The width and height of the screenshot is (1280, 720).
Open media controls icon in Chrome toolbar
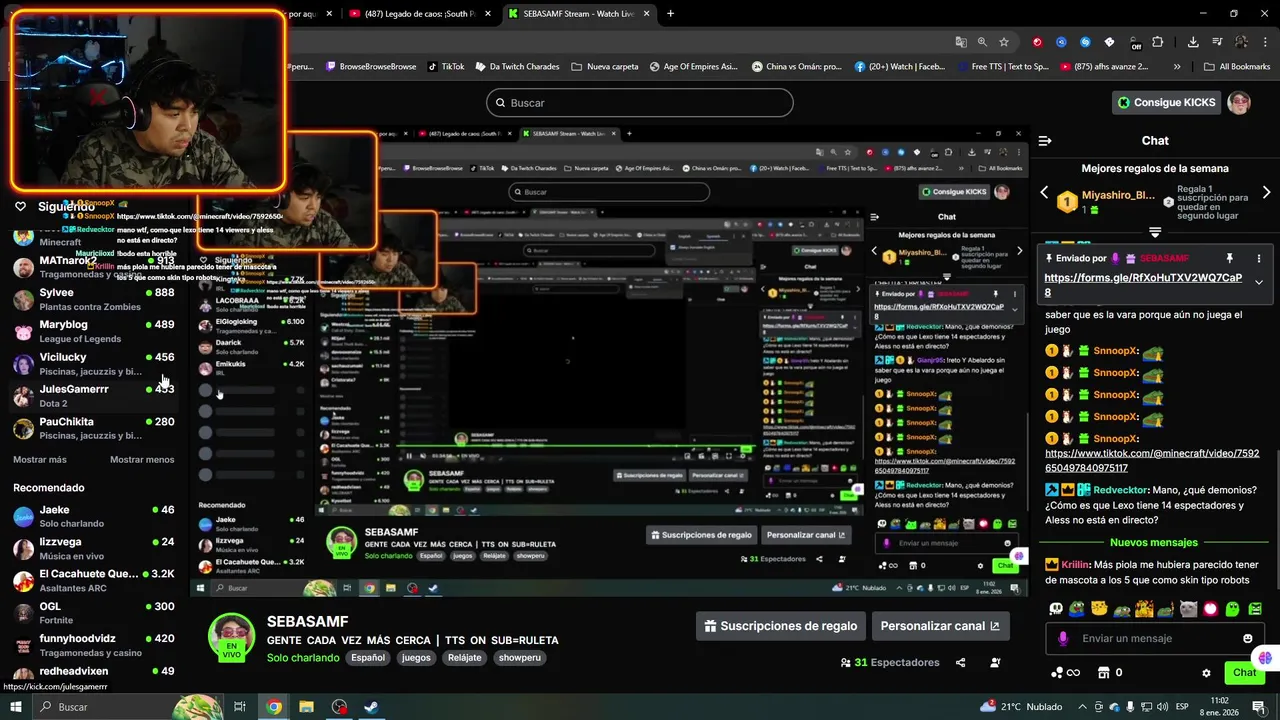pos(1217,42)
